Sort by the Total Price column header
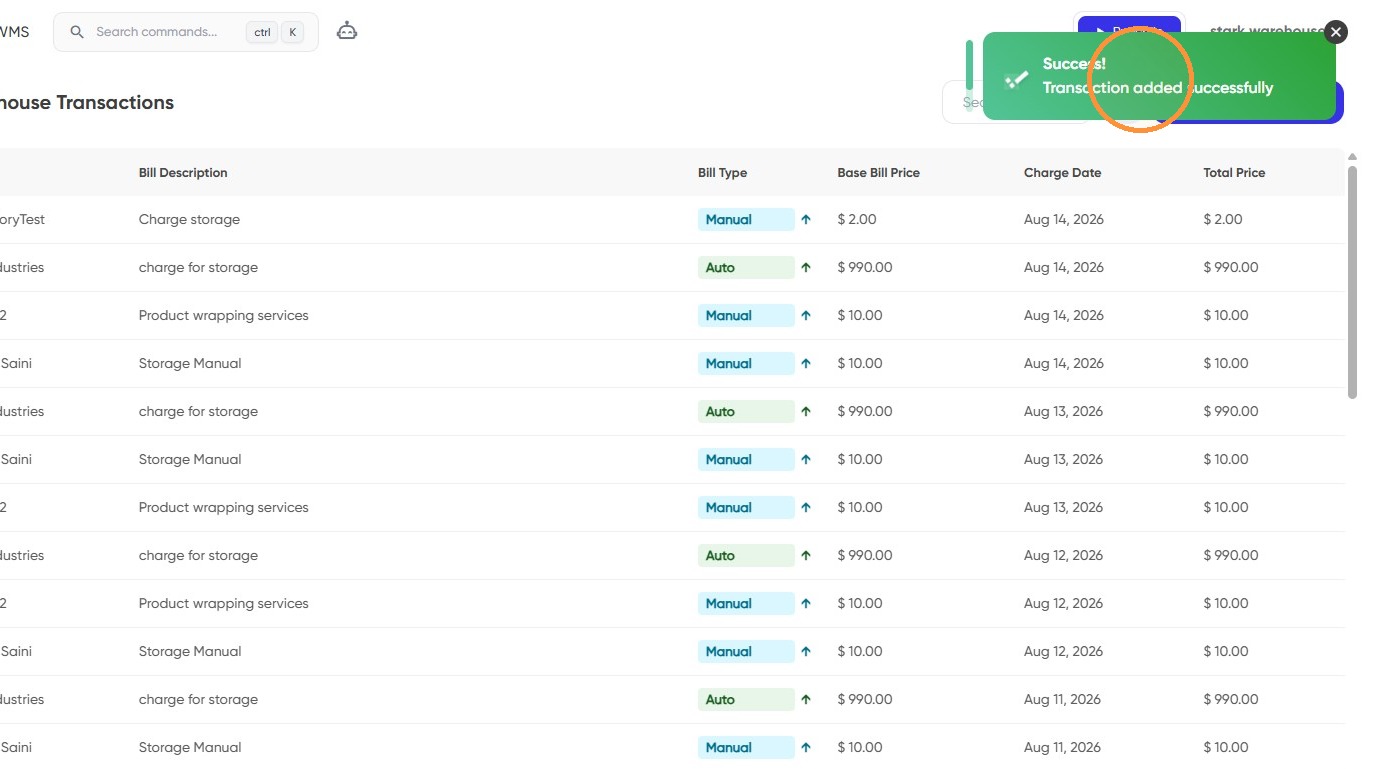 [x=1234, y=172]
